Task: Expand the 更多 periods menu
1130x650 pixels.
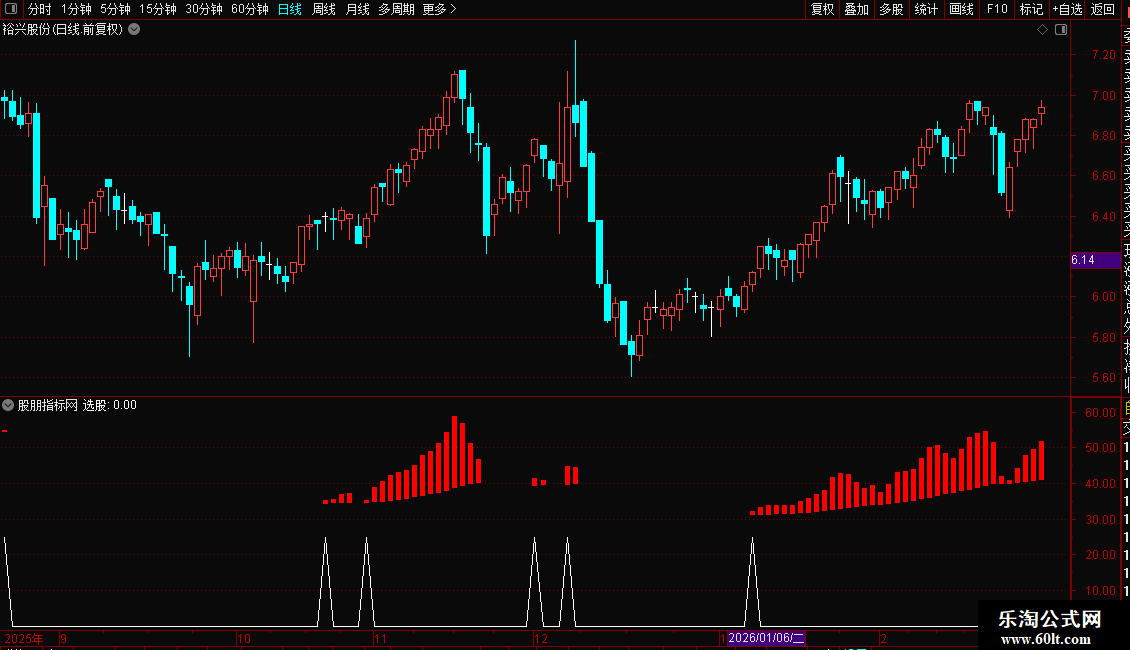Action: [440, 9]
